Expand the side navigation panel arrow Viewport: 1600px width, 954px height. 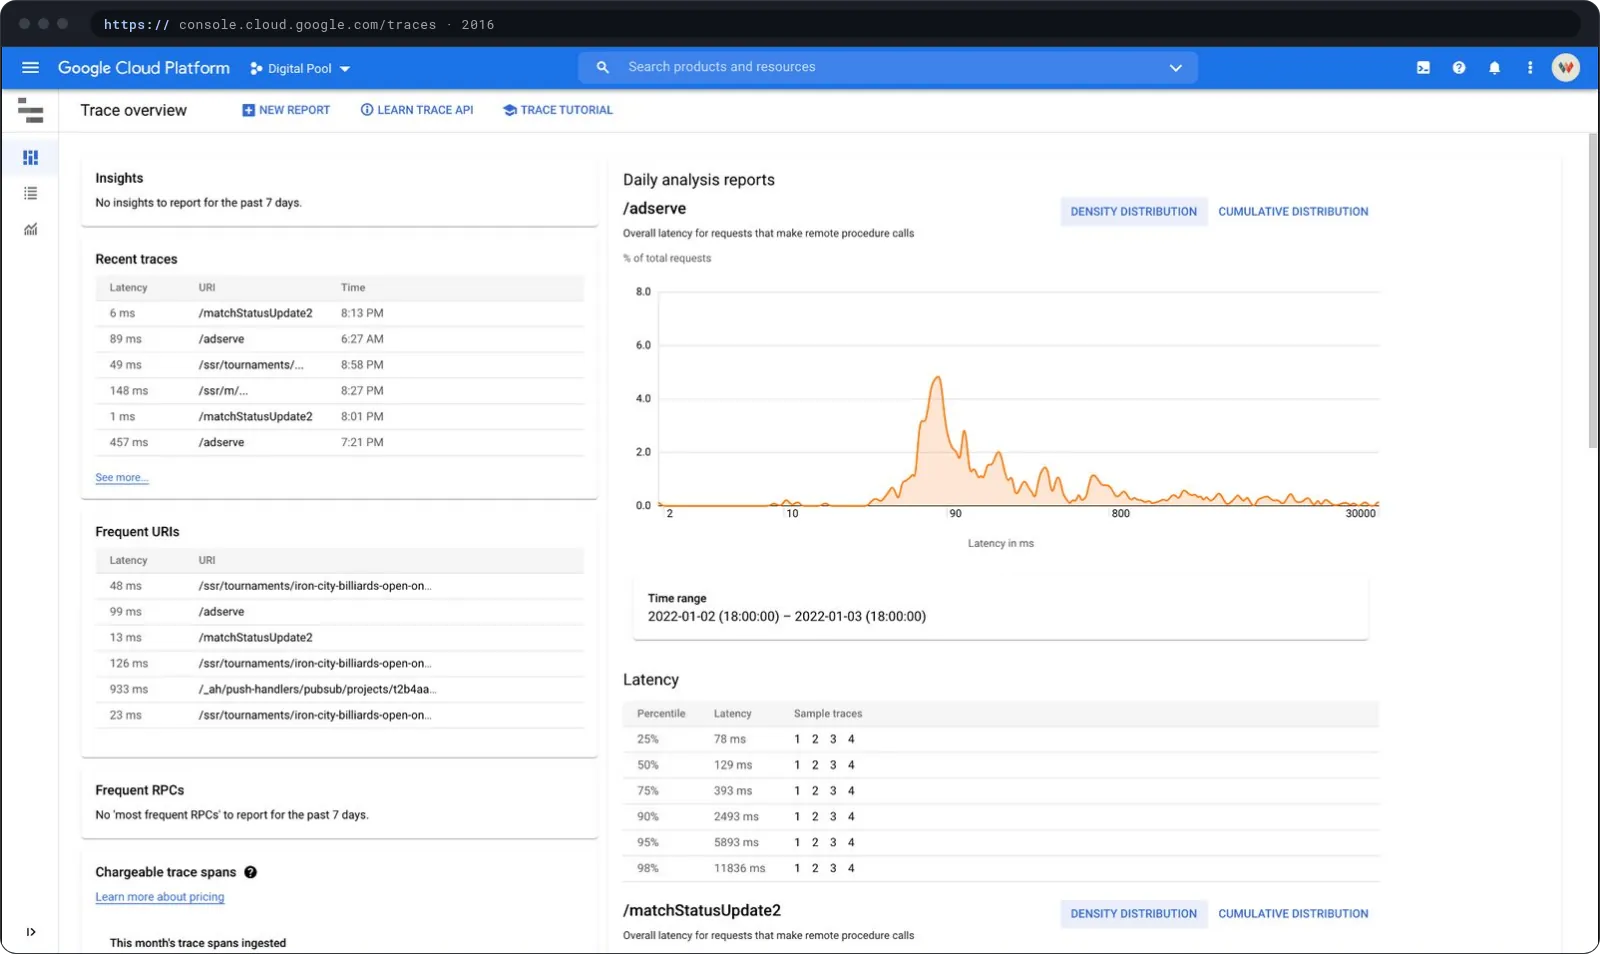(x=31, y=932)
